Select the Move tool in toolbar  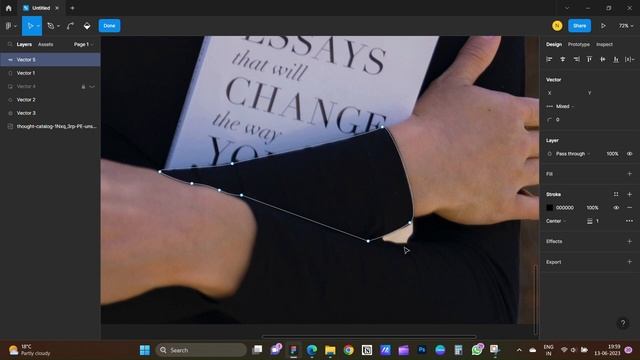pyautogui.click(x=30, y=26)
